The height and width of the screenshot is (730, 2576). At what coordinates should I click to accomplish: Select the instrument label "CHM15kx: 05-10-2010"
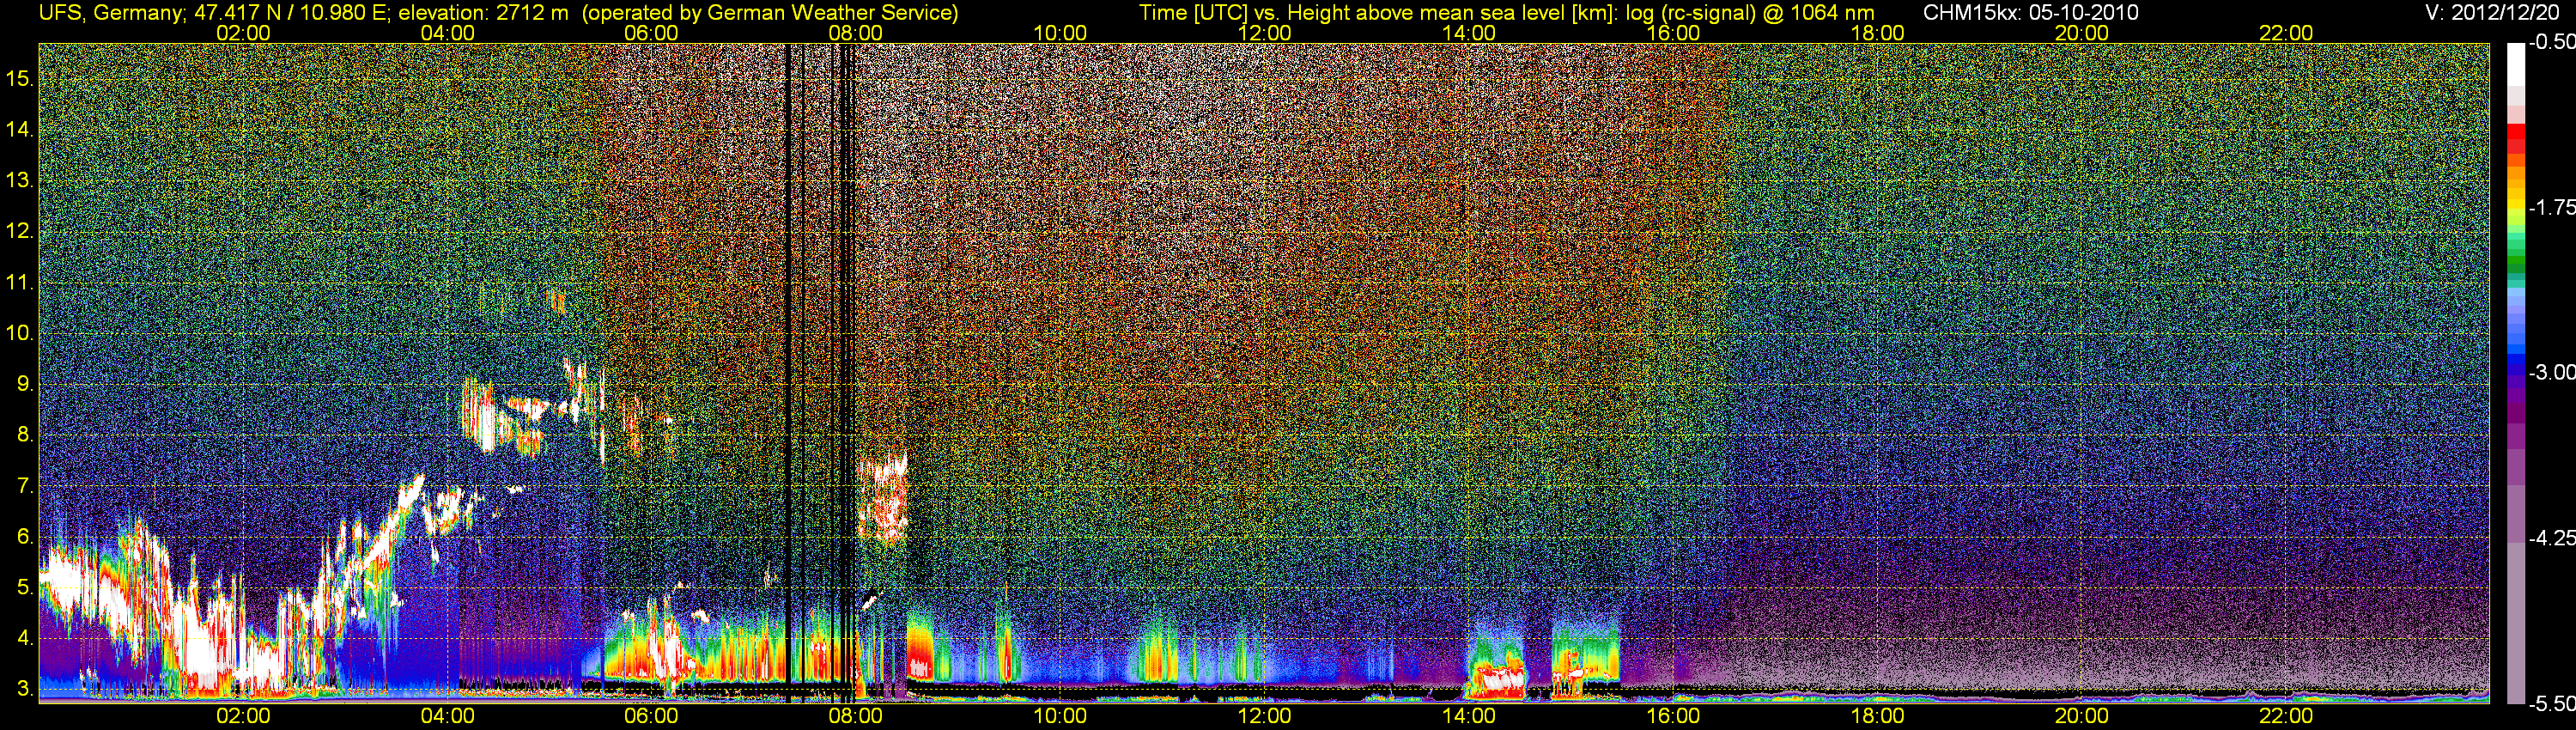(x=2029, y=13)
